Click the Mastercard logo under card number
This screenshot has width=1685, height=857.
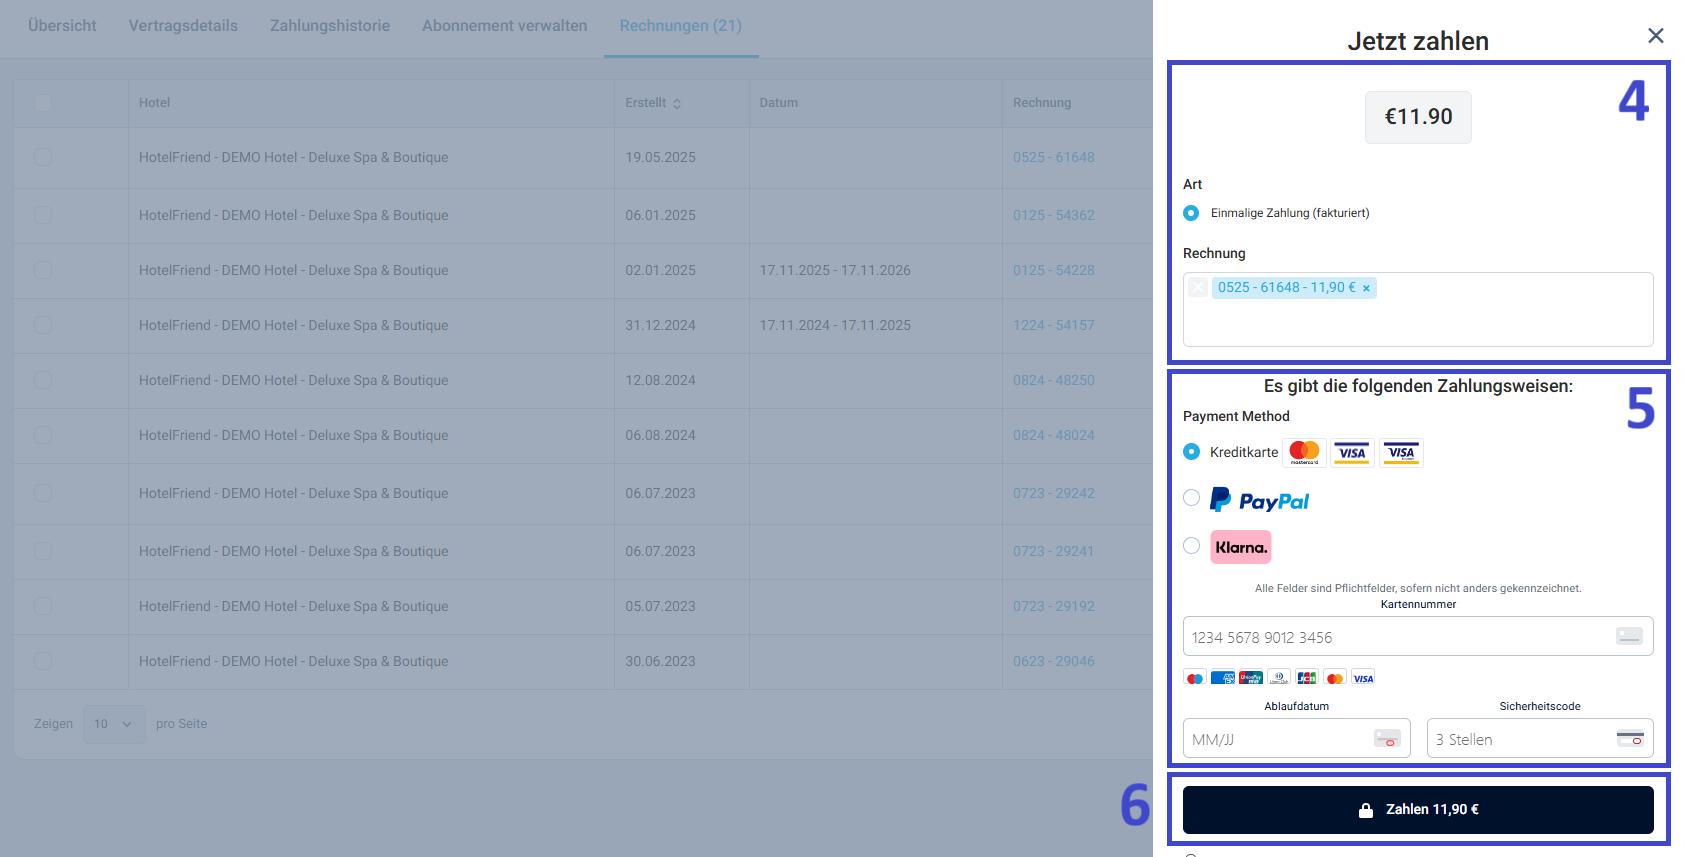tap(1334, 678)
